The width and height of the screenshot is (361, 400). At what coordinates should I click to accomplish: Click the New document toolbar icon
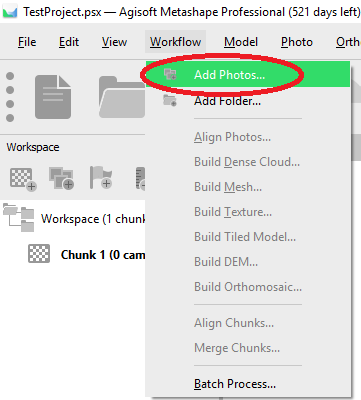click(x=53, y=97)
